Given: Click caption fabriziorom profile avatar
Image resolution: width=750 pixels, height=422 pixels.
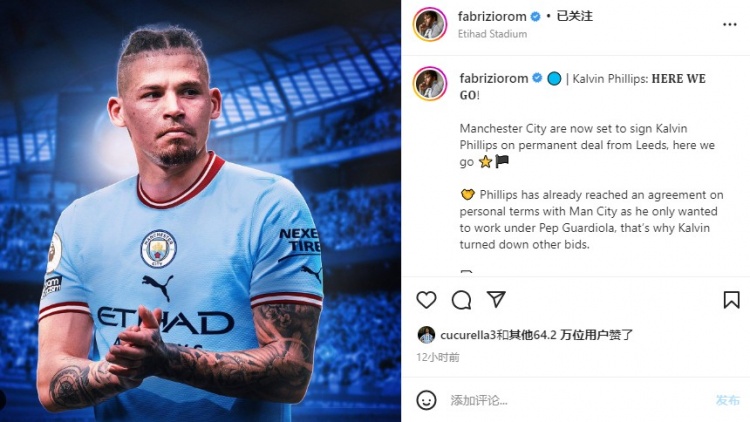Looking at the screenshot, I should (x=430, y=84).
